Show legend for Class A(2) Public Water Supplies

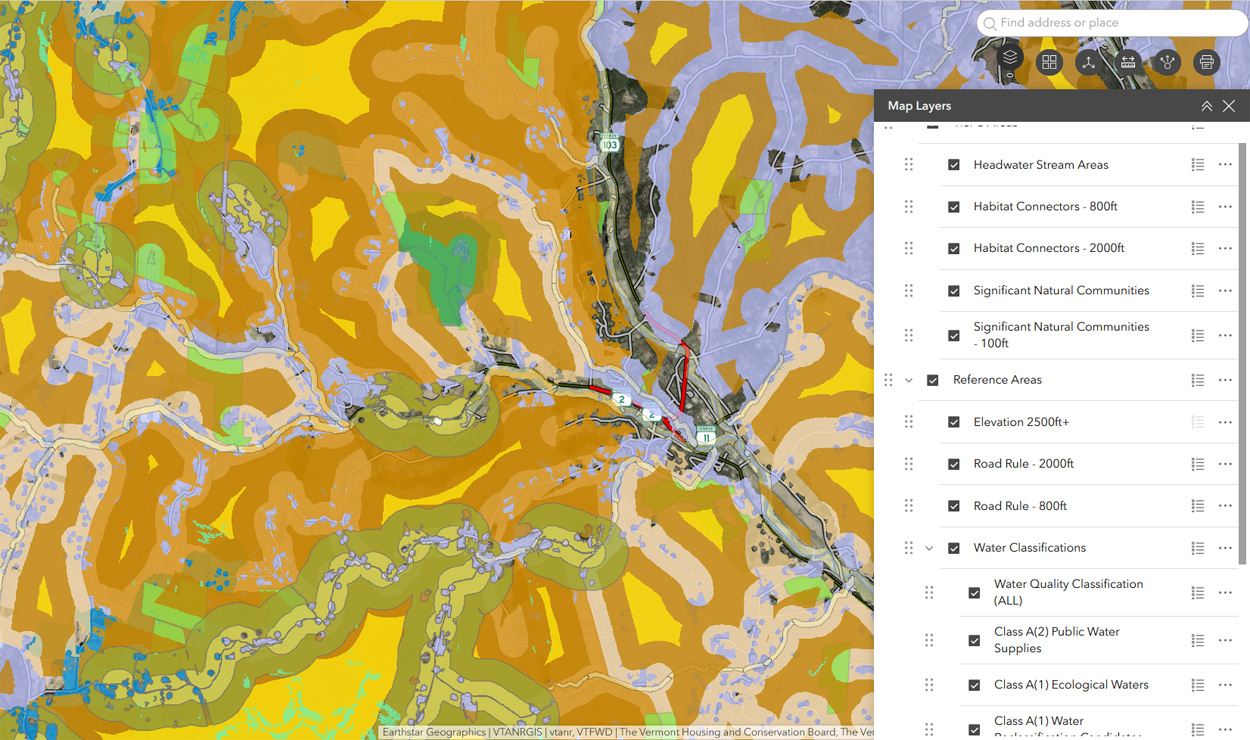[x=1197, y=640]
